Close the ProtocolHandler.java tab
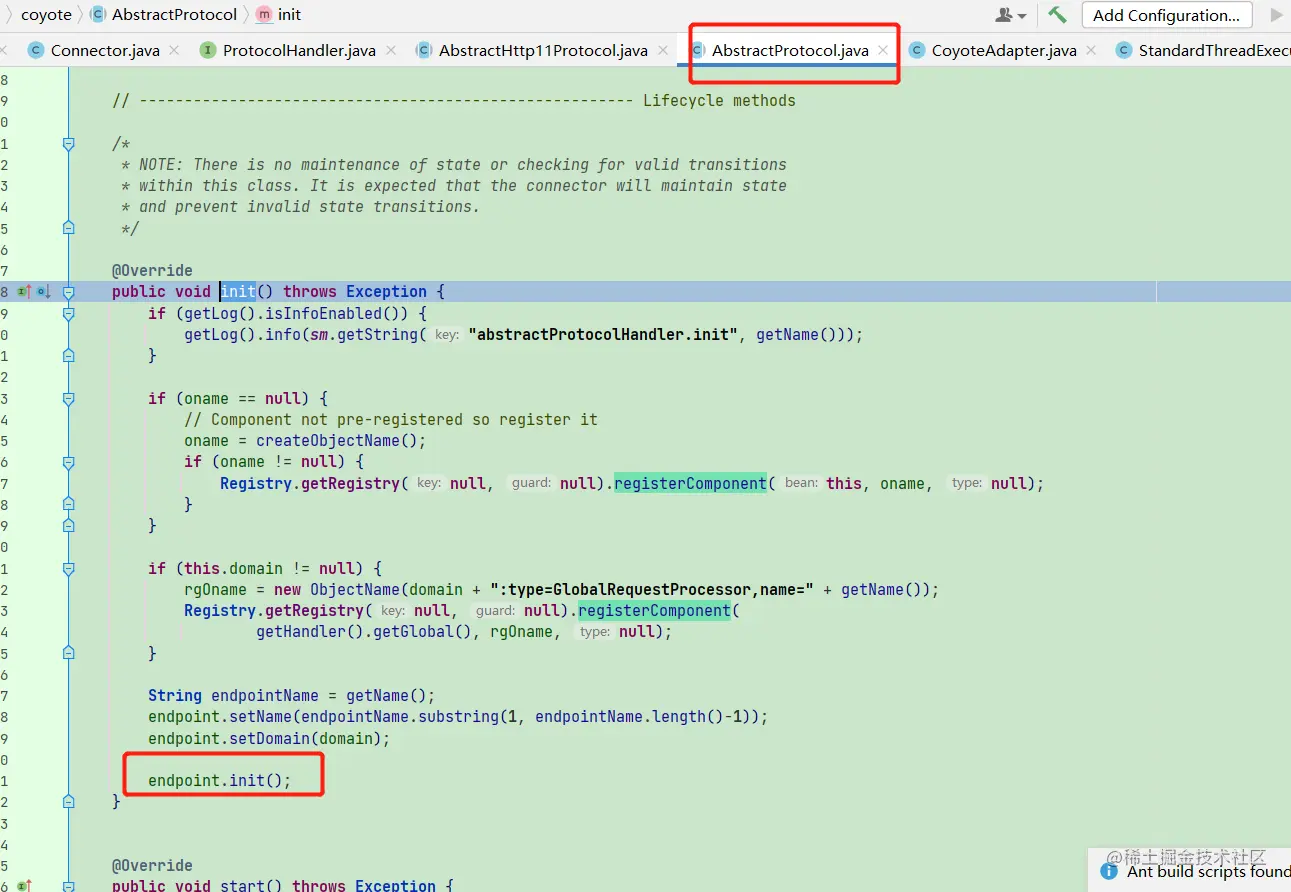This screenshot has height=892, width=1291. (x=390, y=50)
